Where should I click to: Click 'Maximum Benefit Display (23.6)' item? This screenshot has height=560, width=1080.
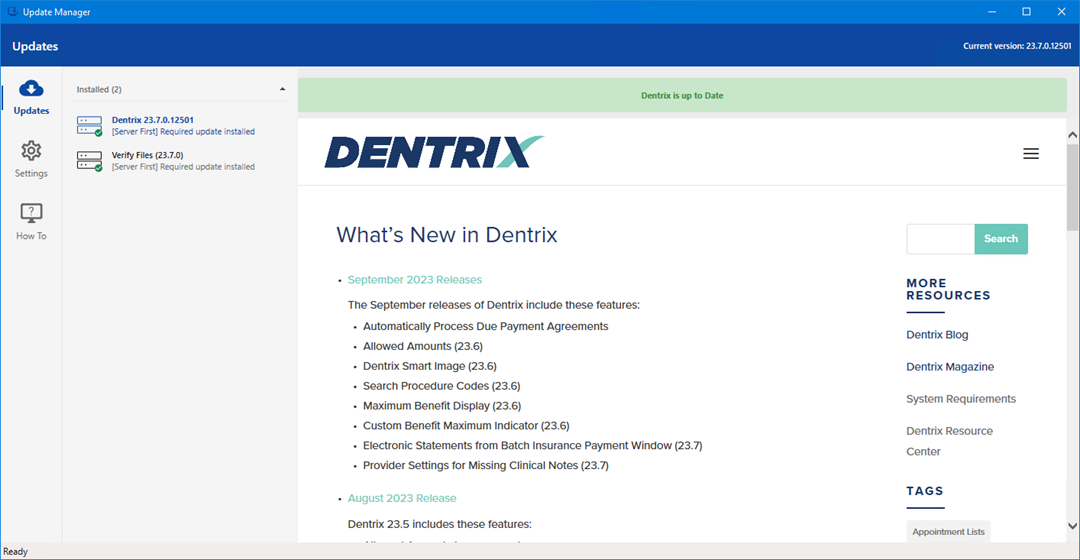pyautogui.click(x=442, y=406)
